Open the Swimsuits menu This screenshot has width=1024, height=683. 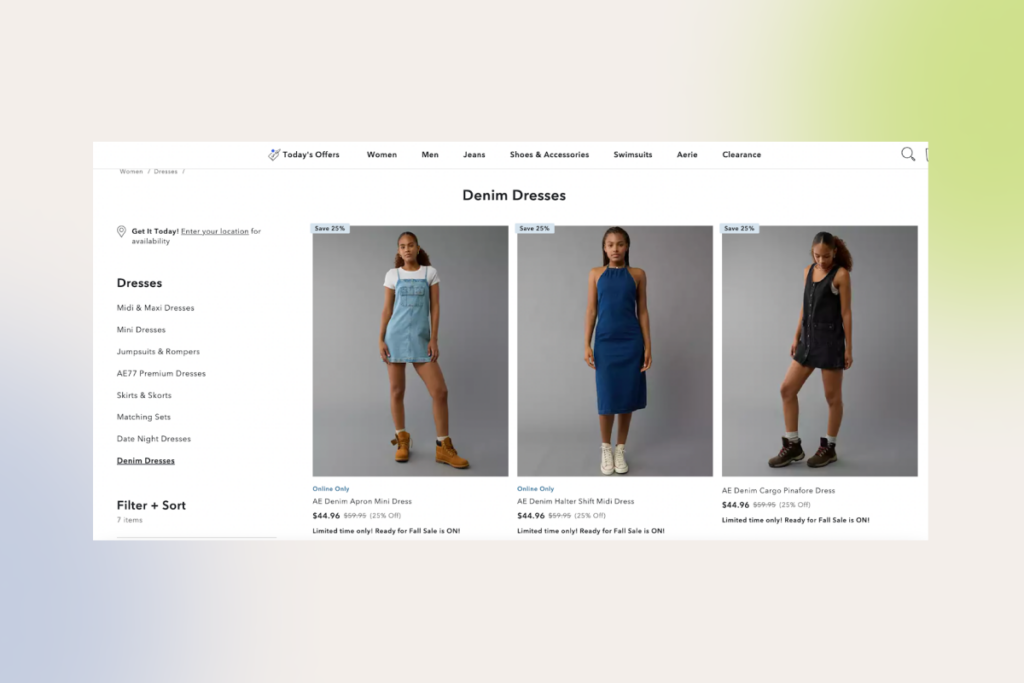(x=633, y=155)
